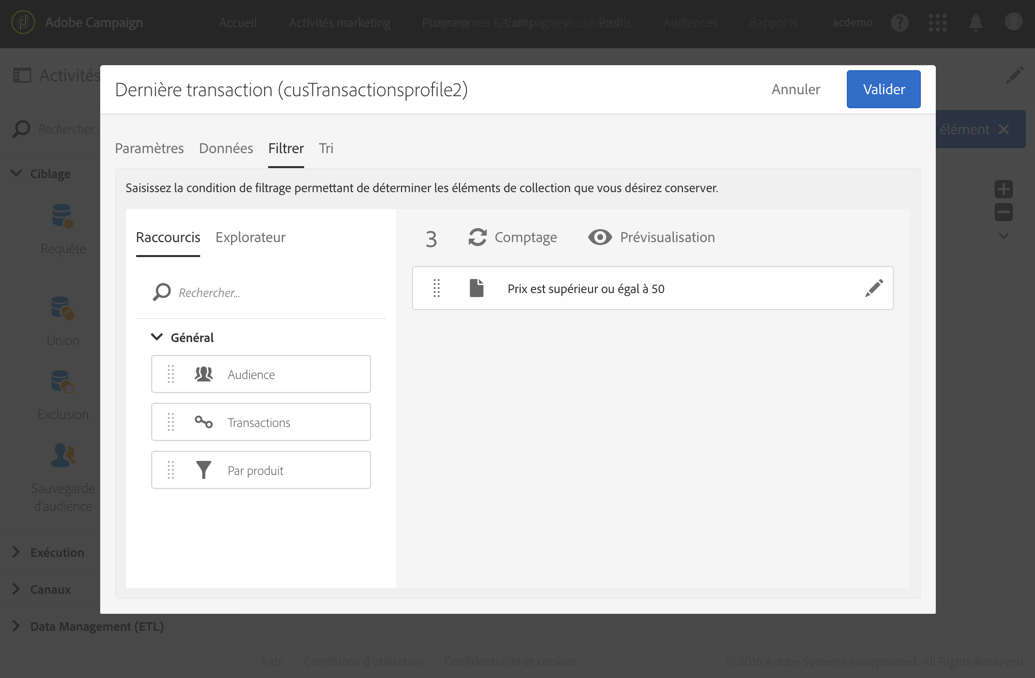Click the drag handle of Prix condition
The width and height of the screenshot is (1035, 678).
[437, 289]
